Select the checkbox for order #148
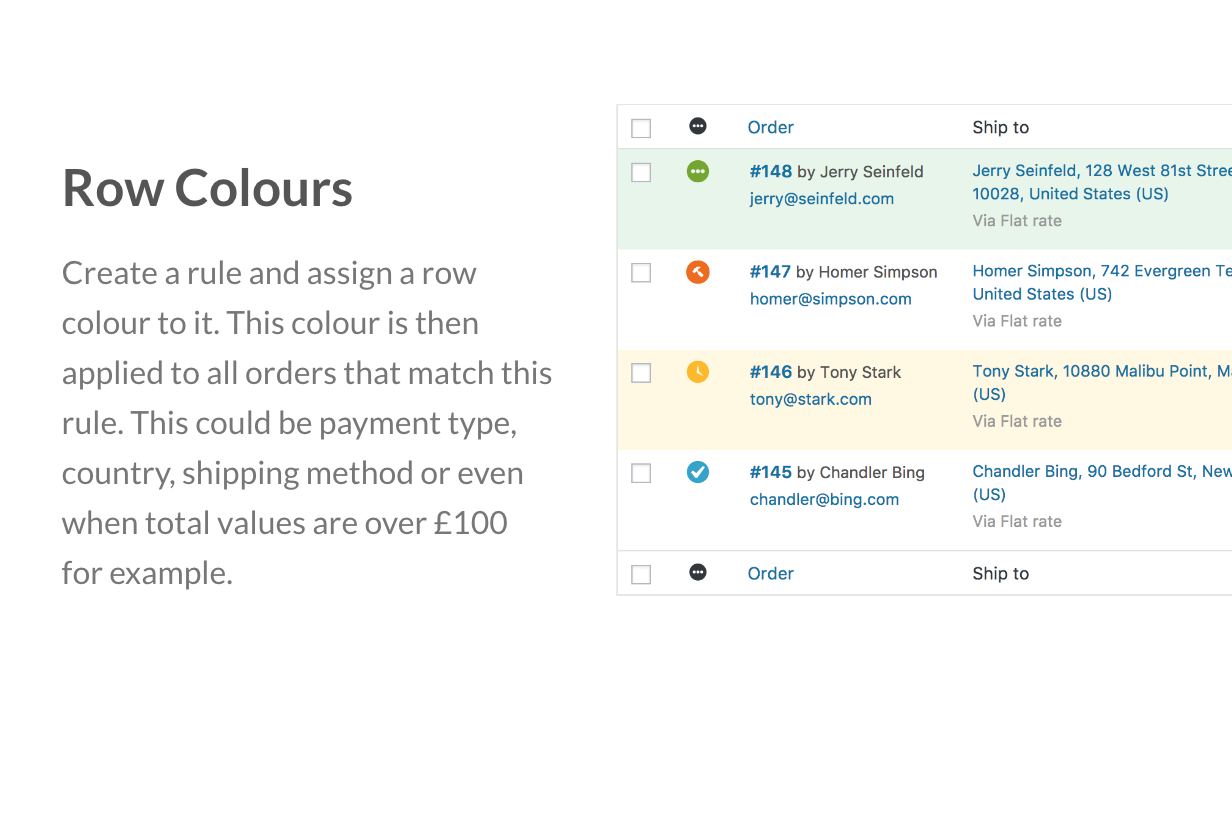 [x=641, y=172]
